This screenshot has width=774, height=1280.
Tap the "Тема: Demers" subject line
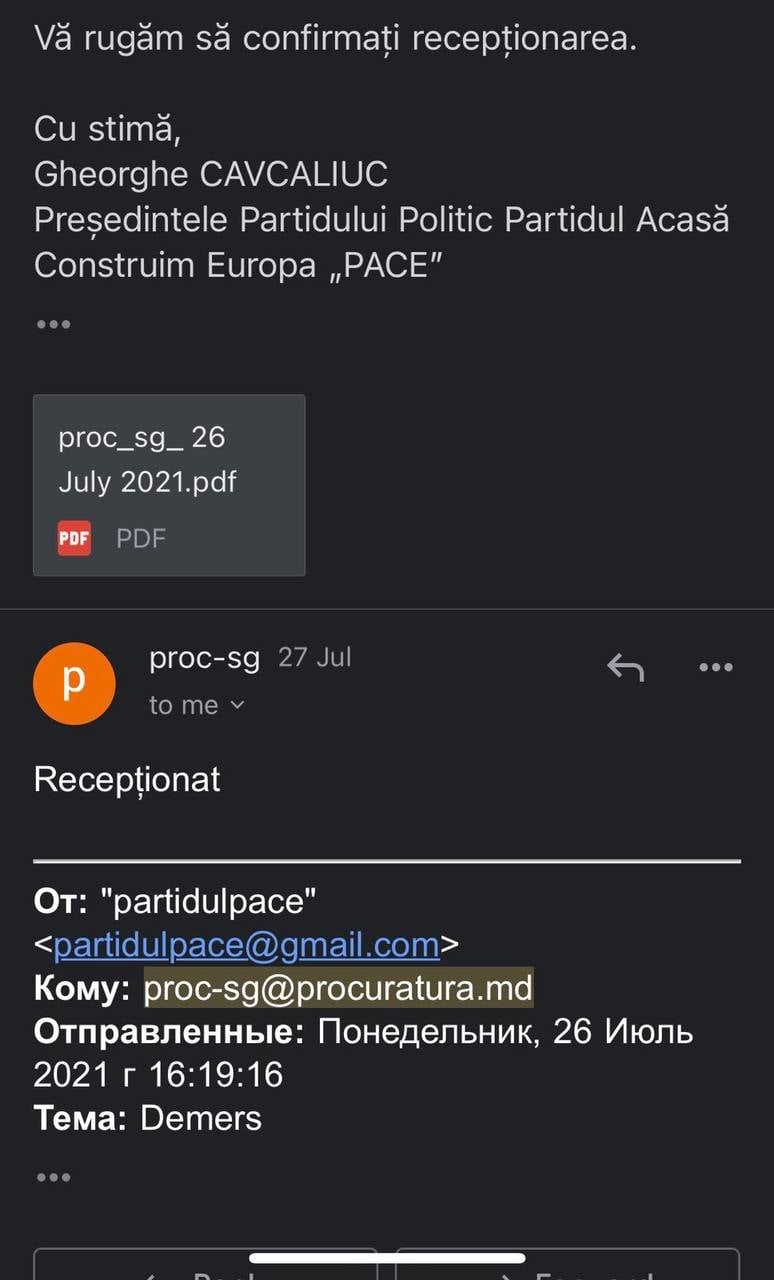(x=148, y=1117)
